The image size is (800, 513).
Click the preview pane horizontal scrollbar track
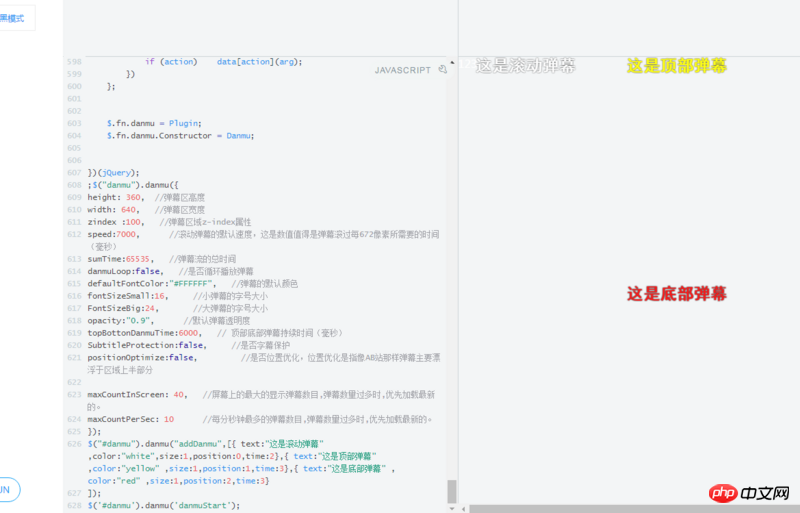(634, 509)
